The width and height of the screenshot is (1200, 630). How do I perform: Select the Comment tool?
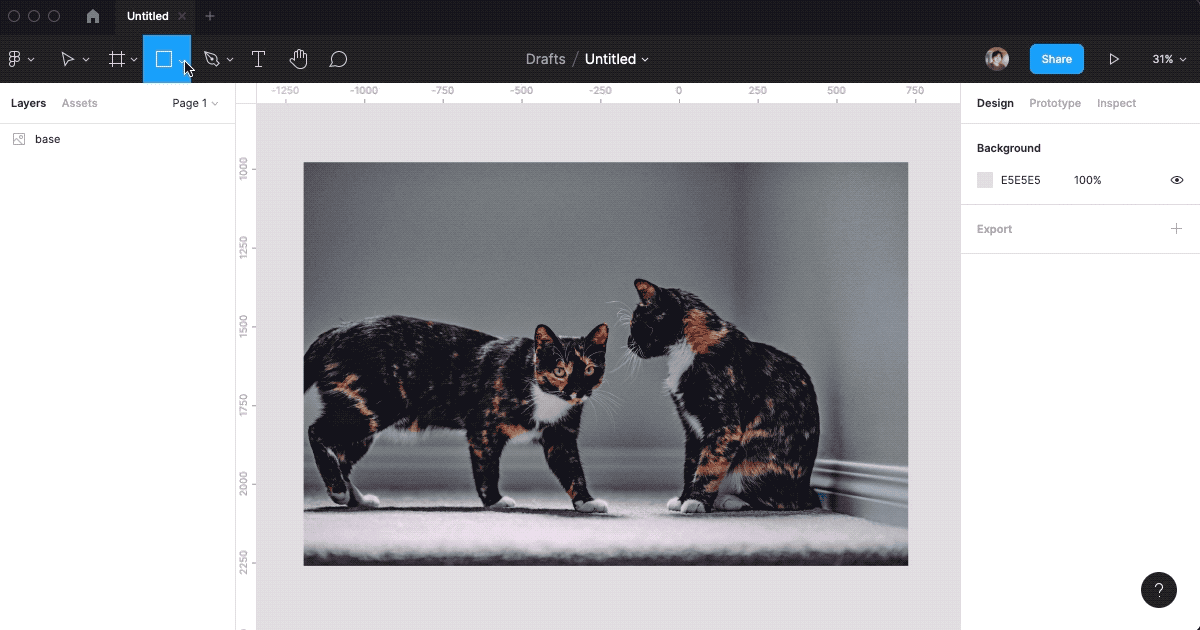point(338,59)
